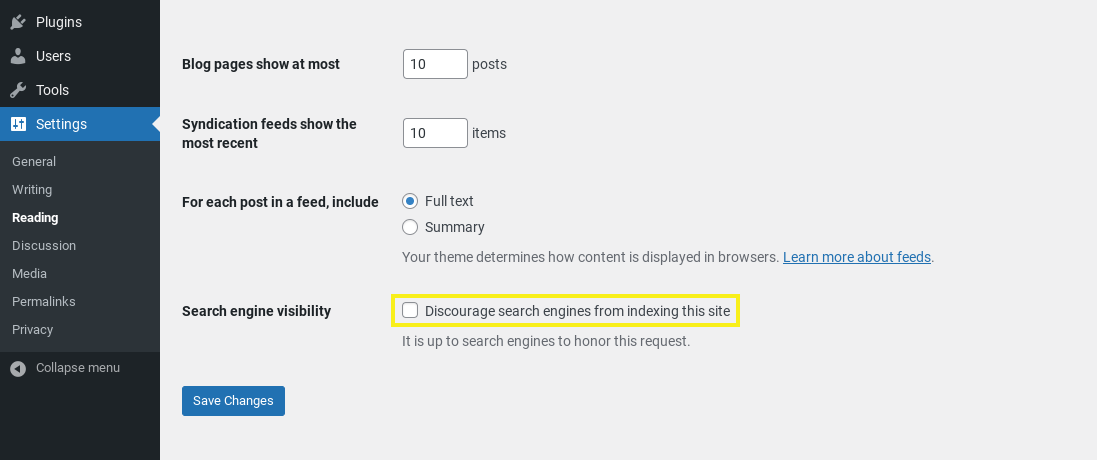The height and width of the screenshot is (460, 1097).
Task: Select the Full text radio option
Action: 410,201
